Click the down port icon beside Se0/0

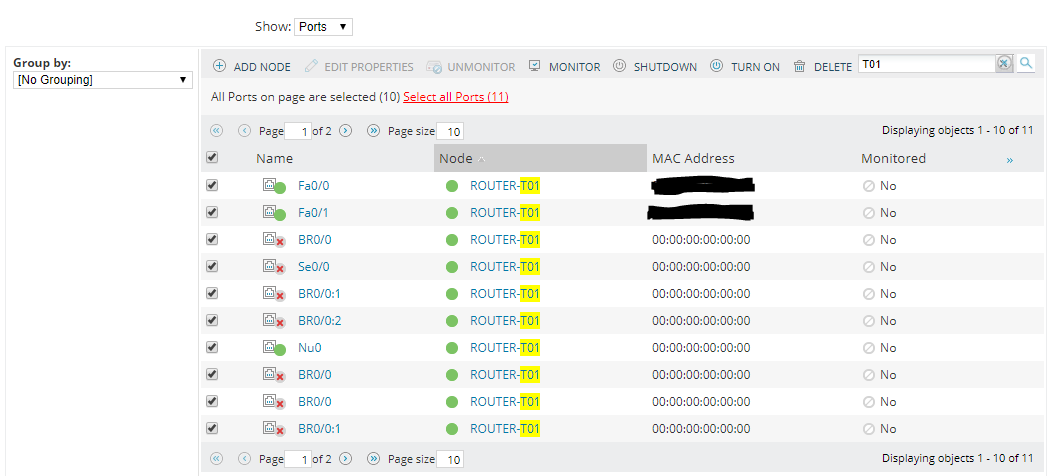click(x=274, y=267)
